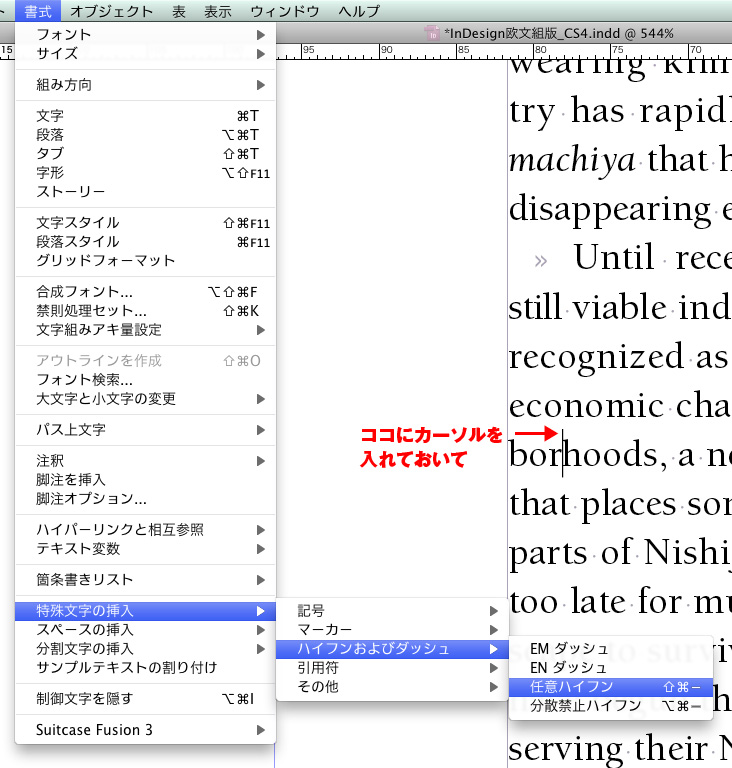The width and height of the screenshot is (732, 768).
Task: Open その他 submenu
Action: [392, 687]
